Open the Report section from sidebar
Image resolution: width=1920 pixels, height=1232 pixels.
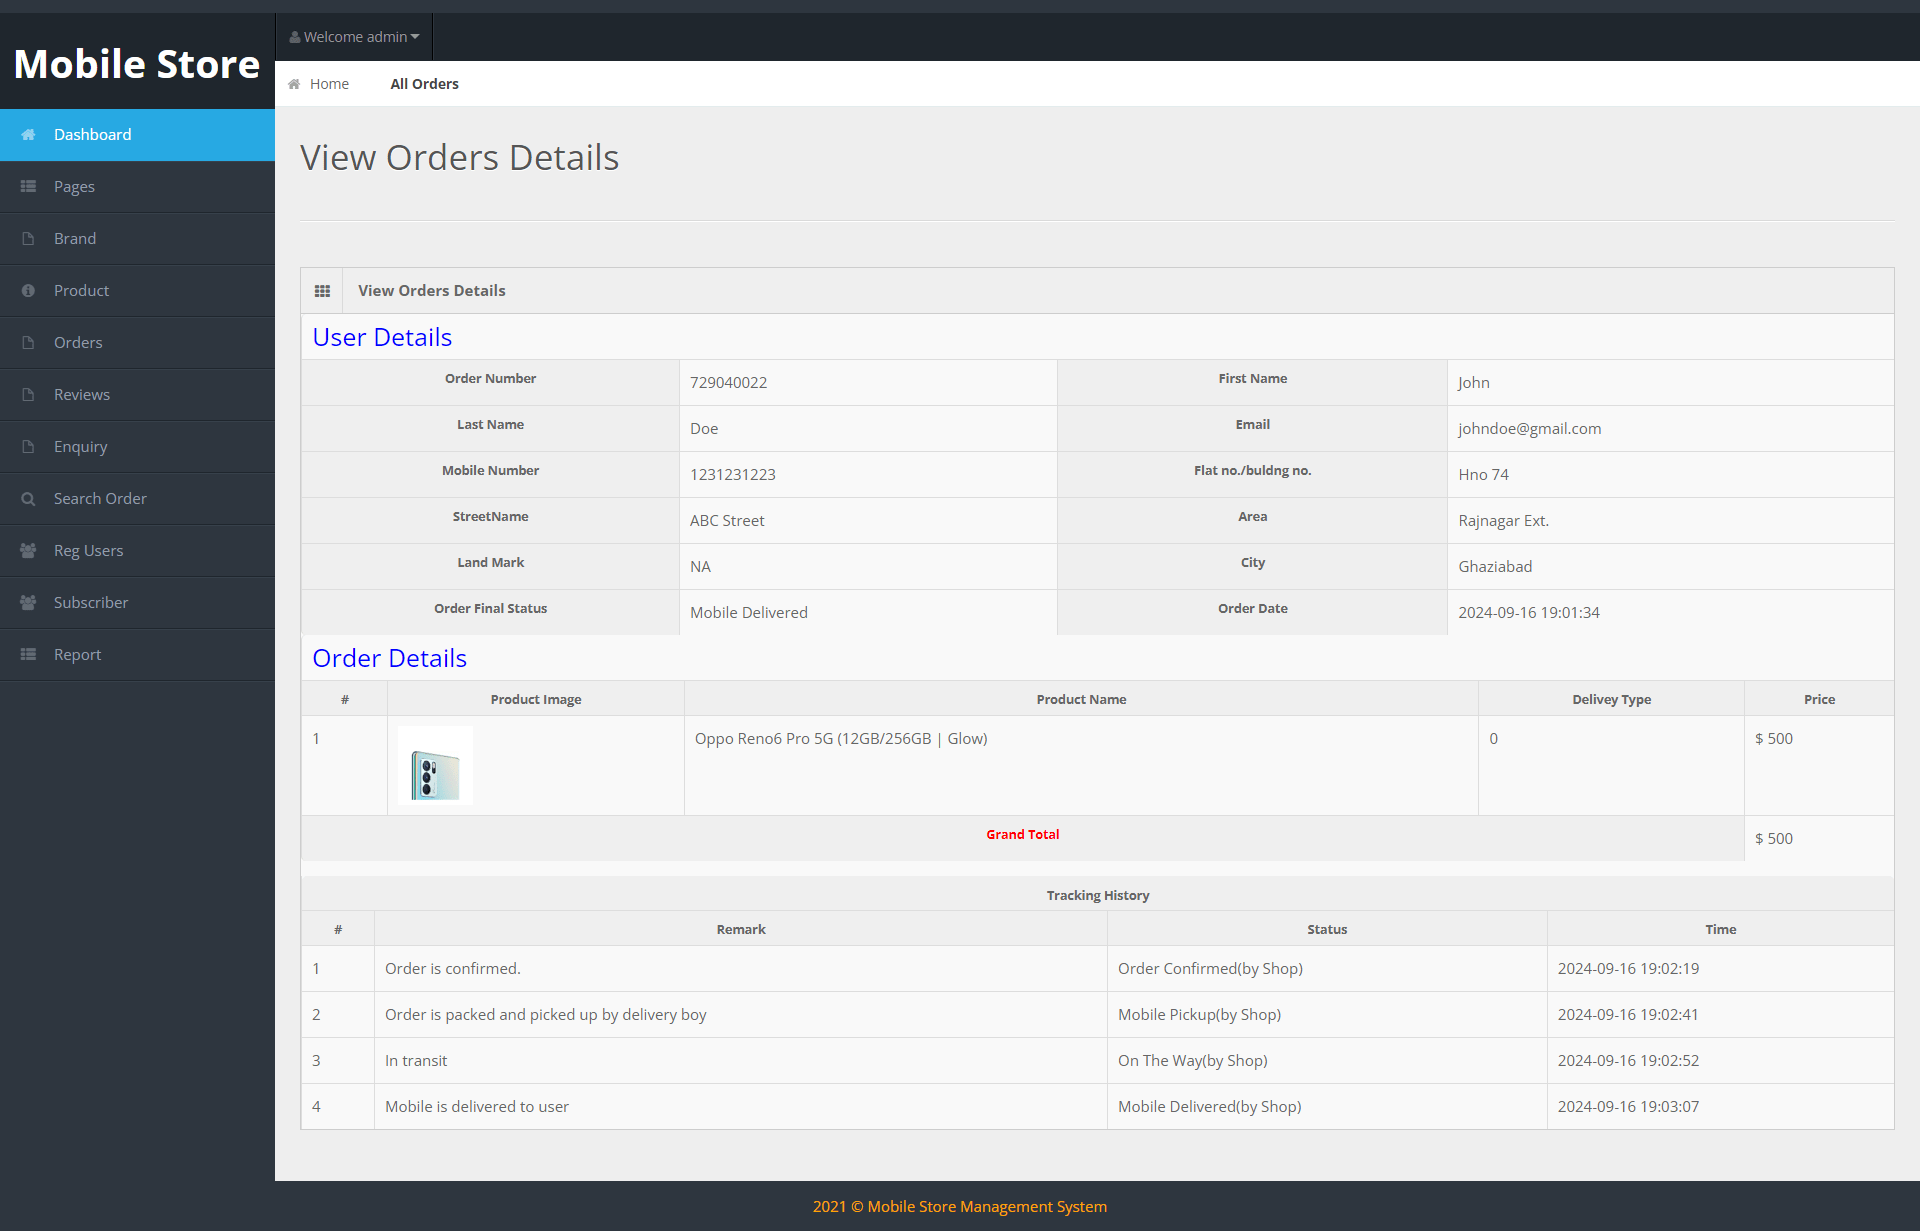coord(77,654)
